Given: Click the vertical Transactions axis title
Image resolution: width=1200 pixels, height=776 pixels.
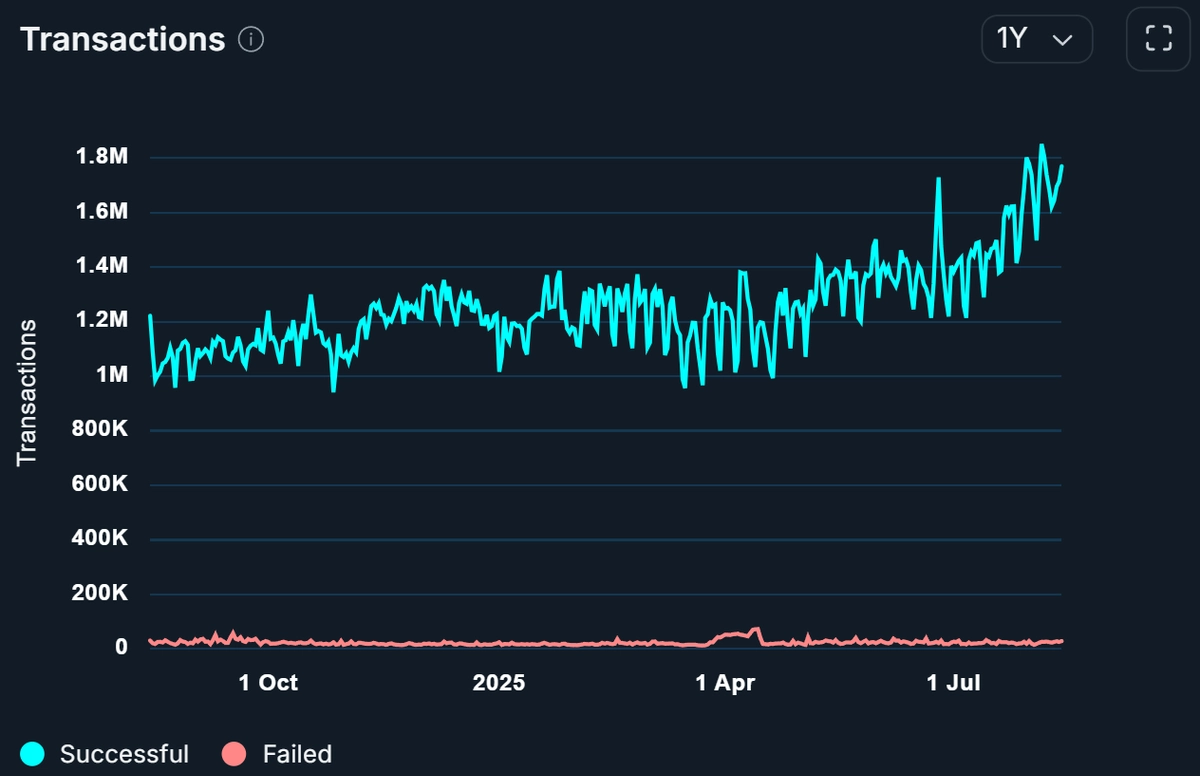Looking at the screenshot, I should [27, 392].
